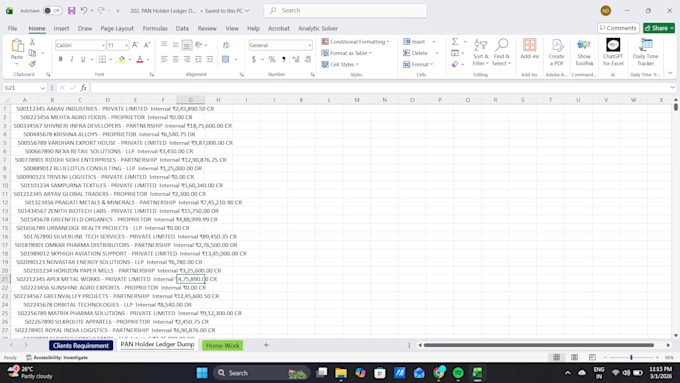Toggle Middle Align vertical alignment
The width and height of the screenshot is (680, 383).
point(176,45)
